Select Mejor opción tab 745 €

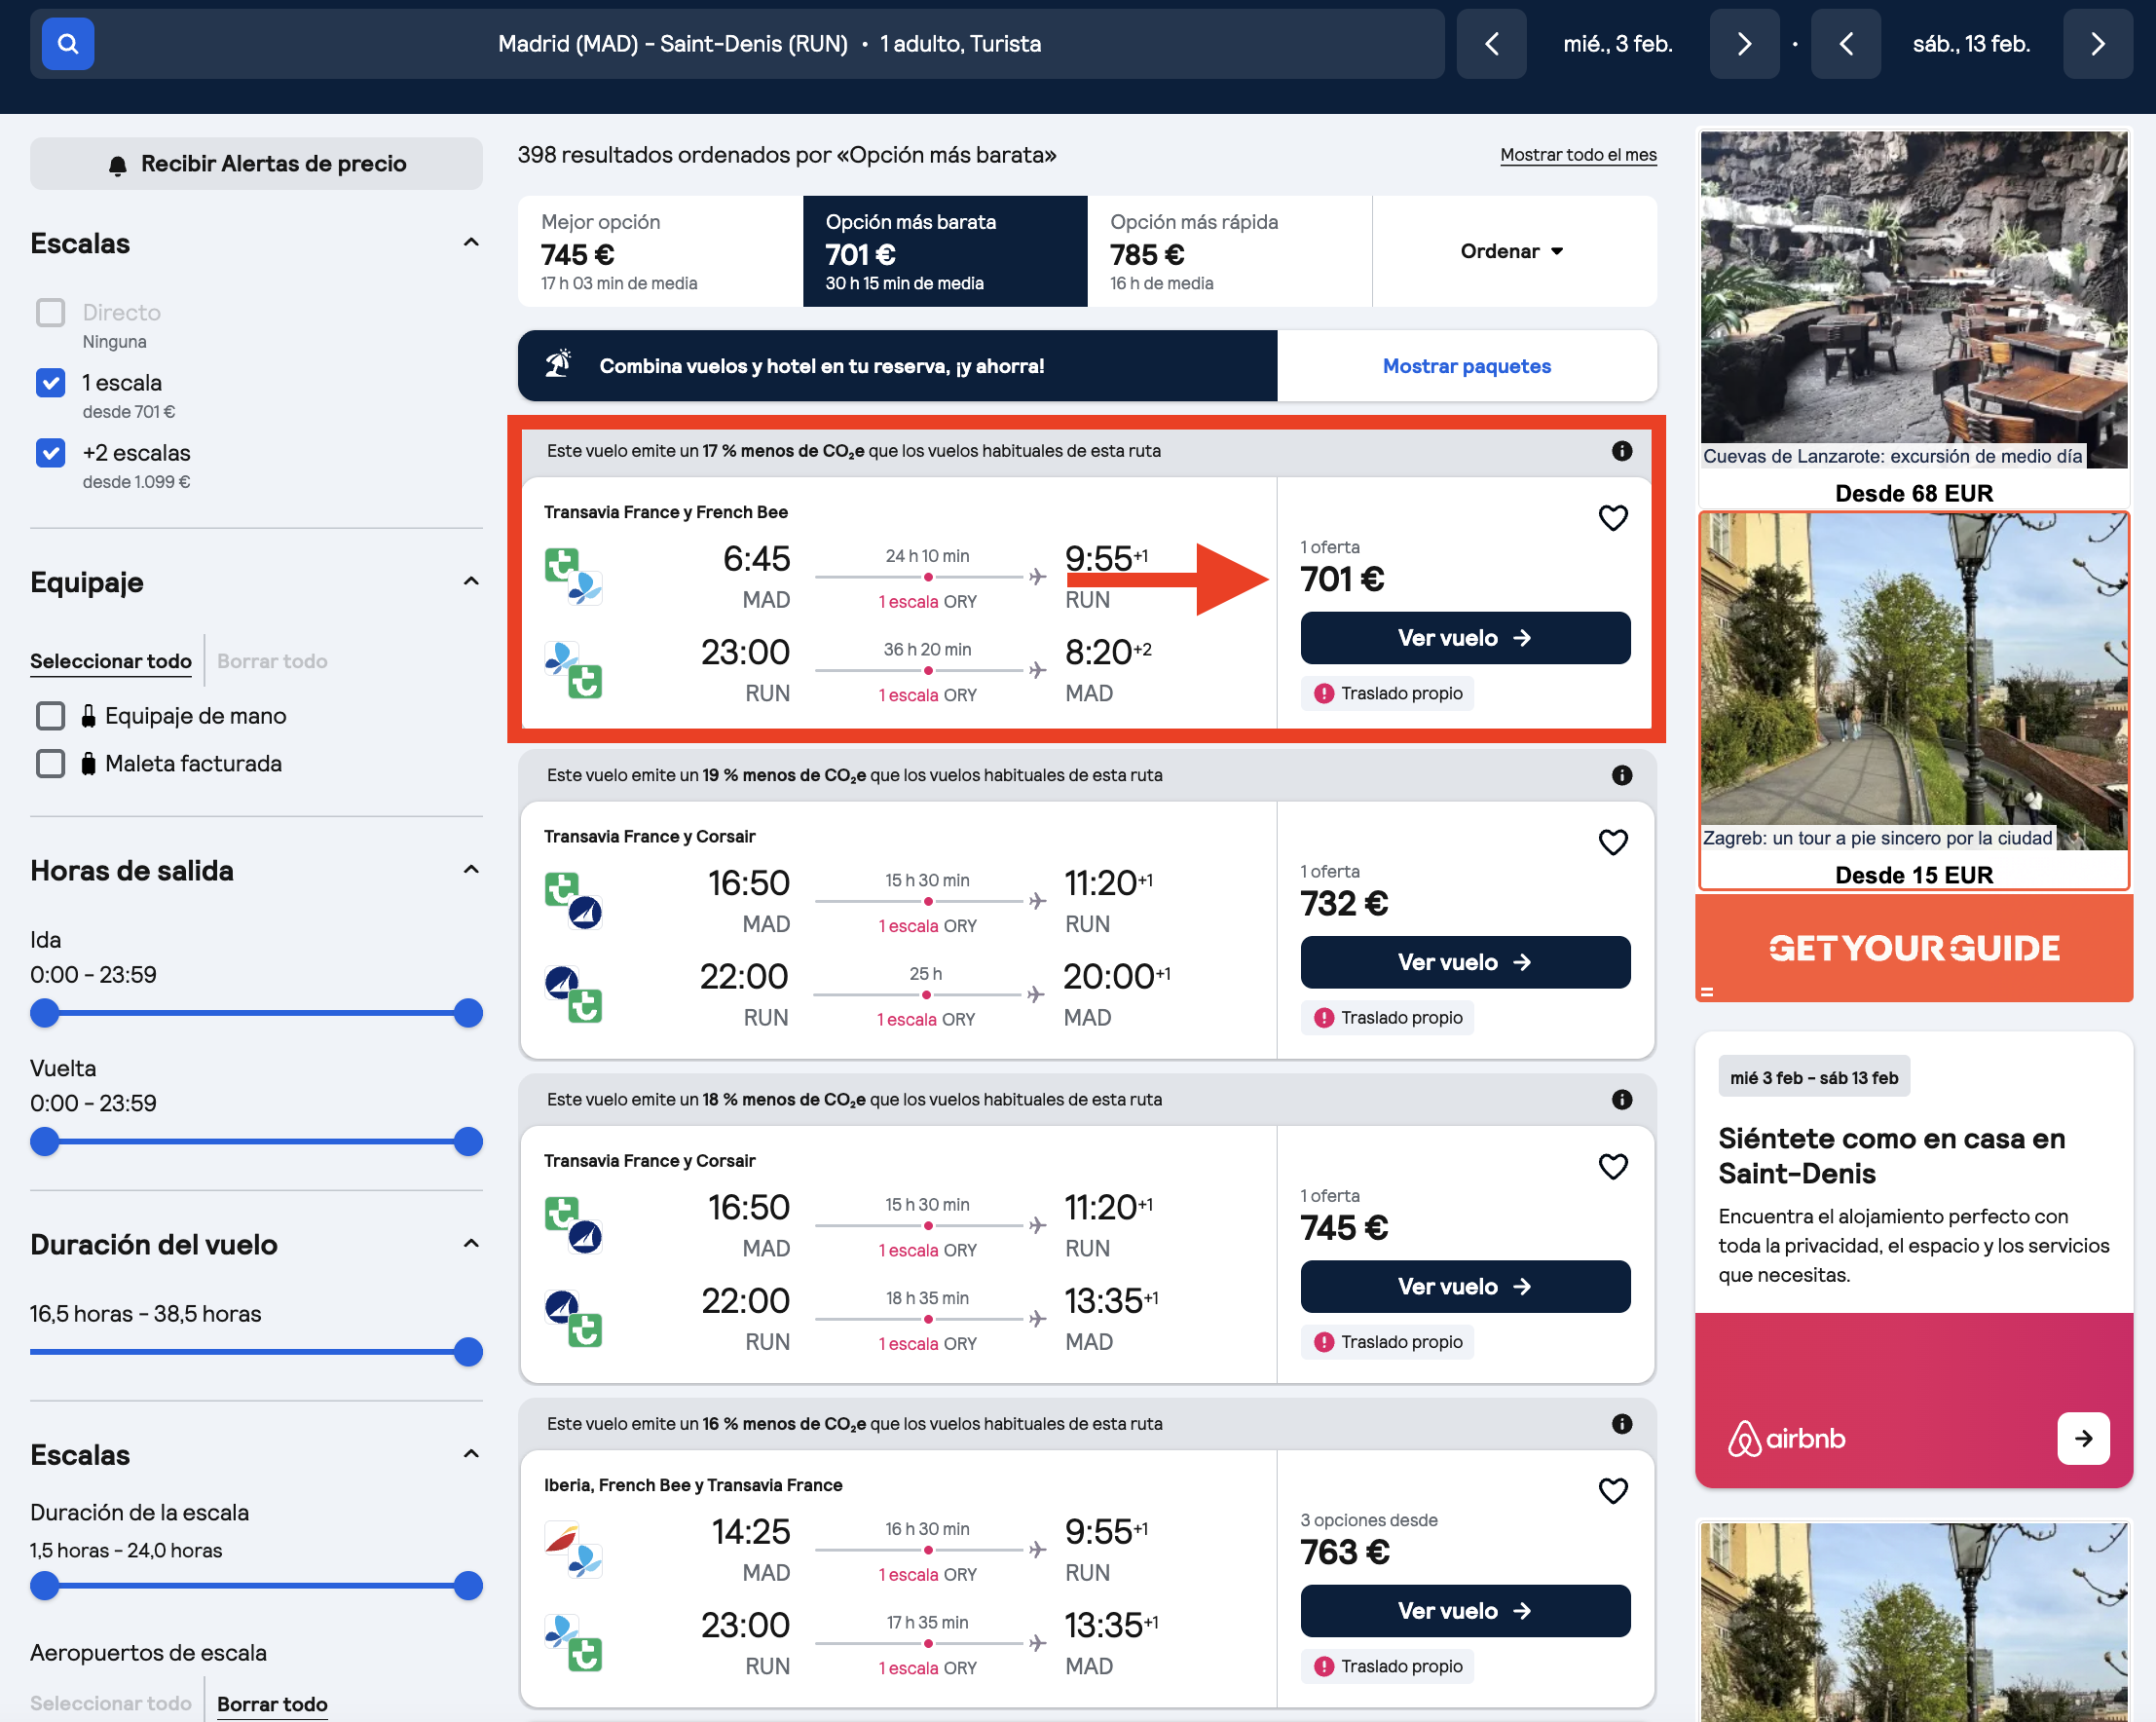tap(660, 251)
